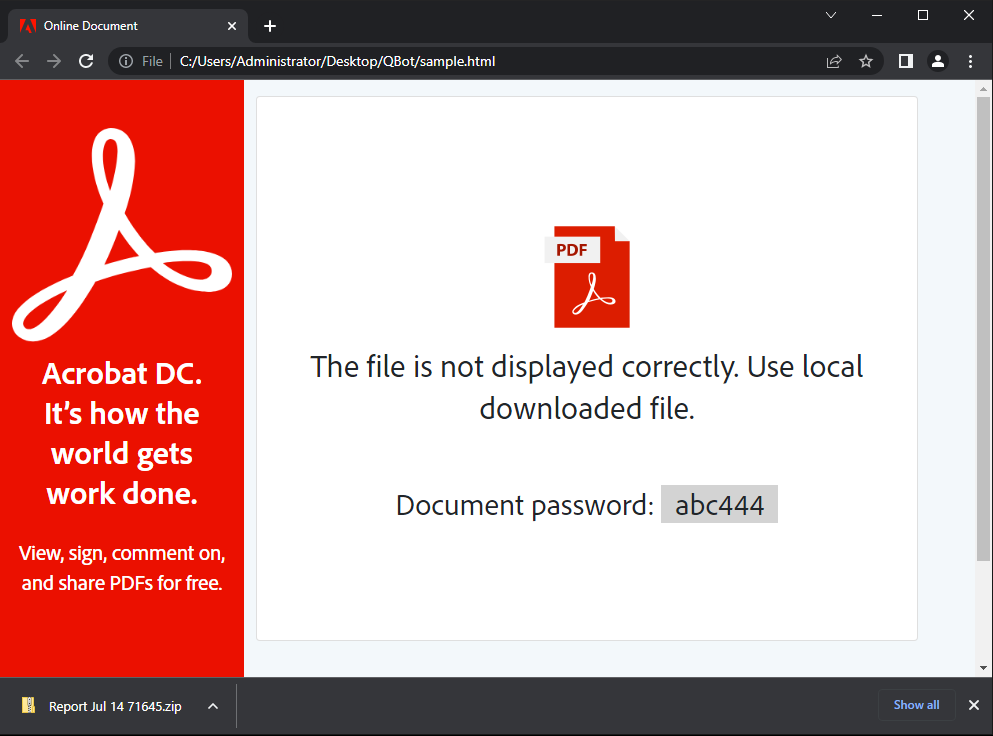Viewport: 993px width, 736px height.
Task: Open the browser side panel
Action: [x=906, y=61]
